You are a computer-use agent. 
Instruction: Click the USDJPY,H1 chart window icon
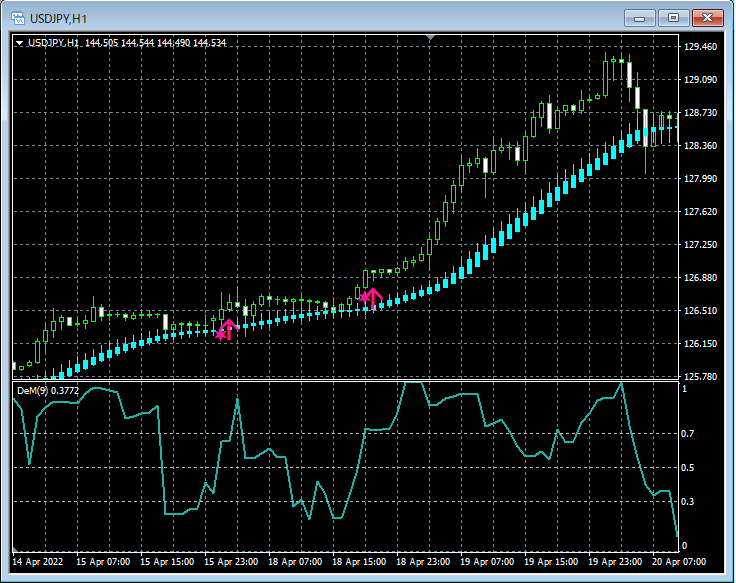(18, 18)
